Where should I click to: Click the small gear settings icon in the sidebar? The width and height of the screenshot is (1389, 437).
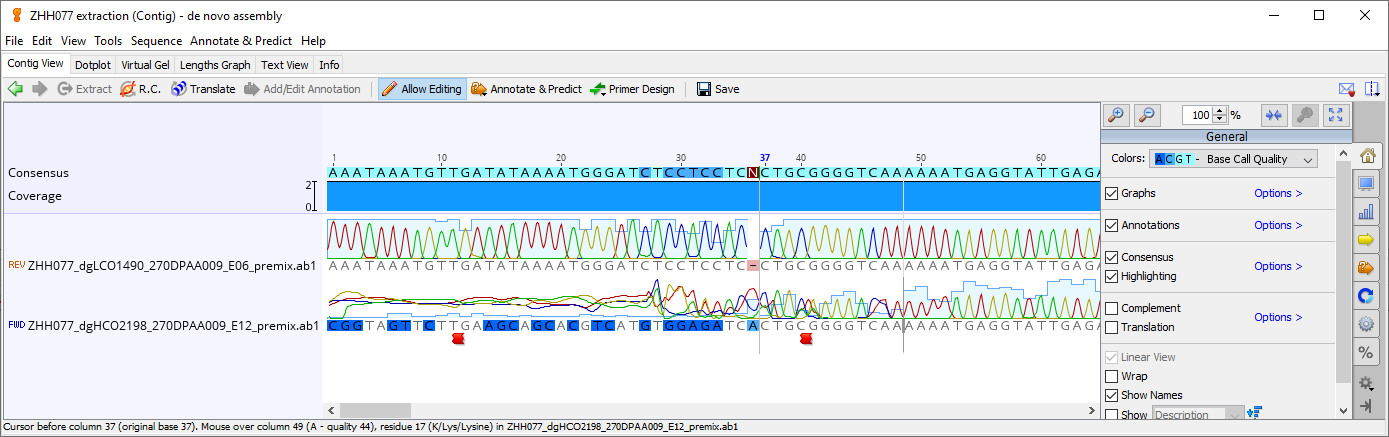[x=1367, y=382]
